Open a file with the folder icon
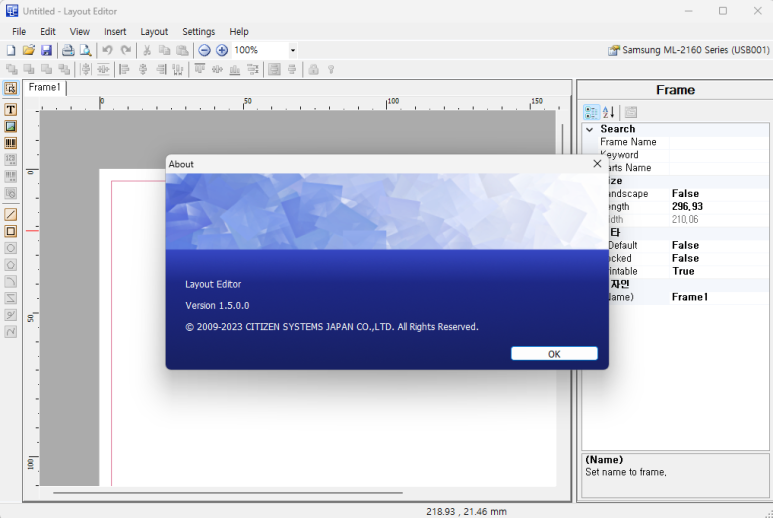This screenshot has width=773, height=518. (29, 50)
